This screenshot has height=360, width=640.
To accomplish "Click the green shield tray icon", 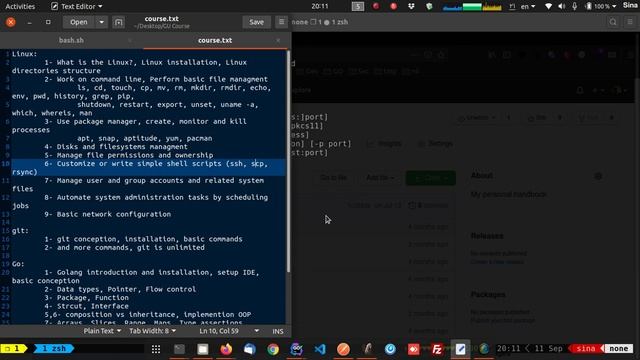I will [429, 6].
